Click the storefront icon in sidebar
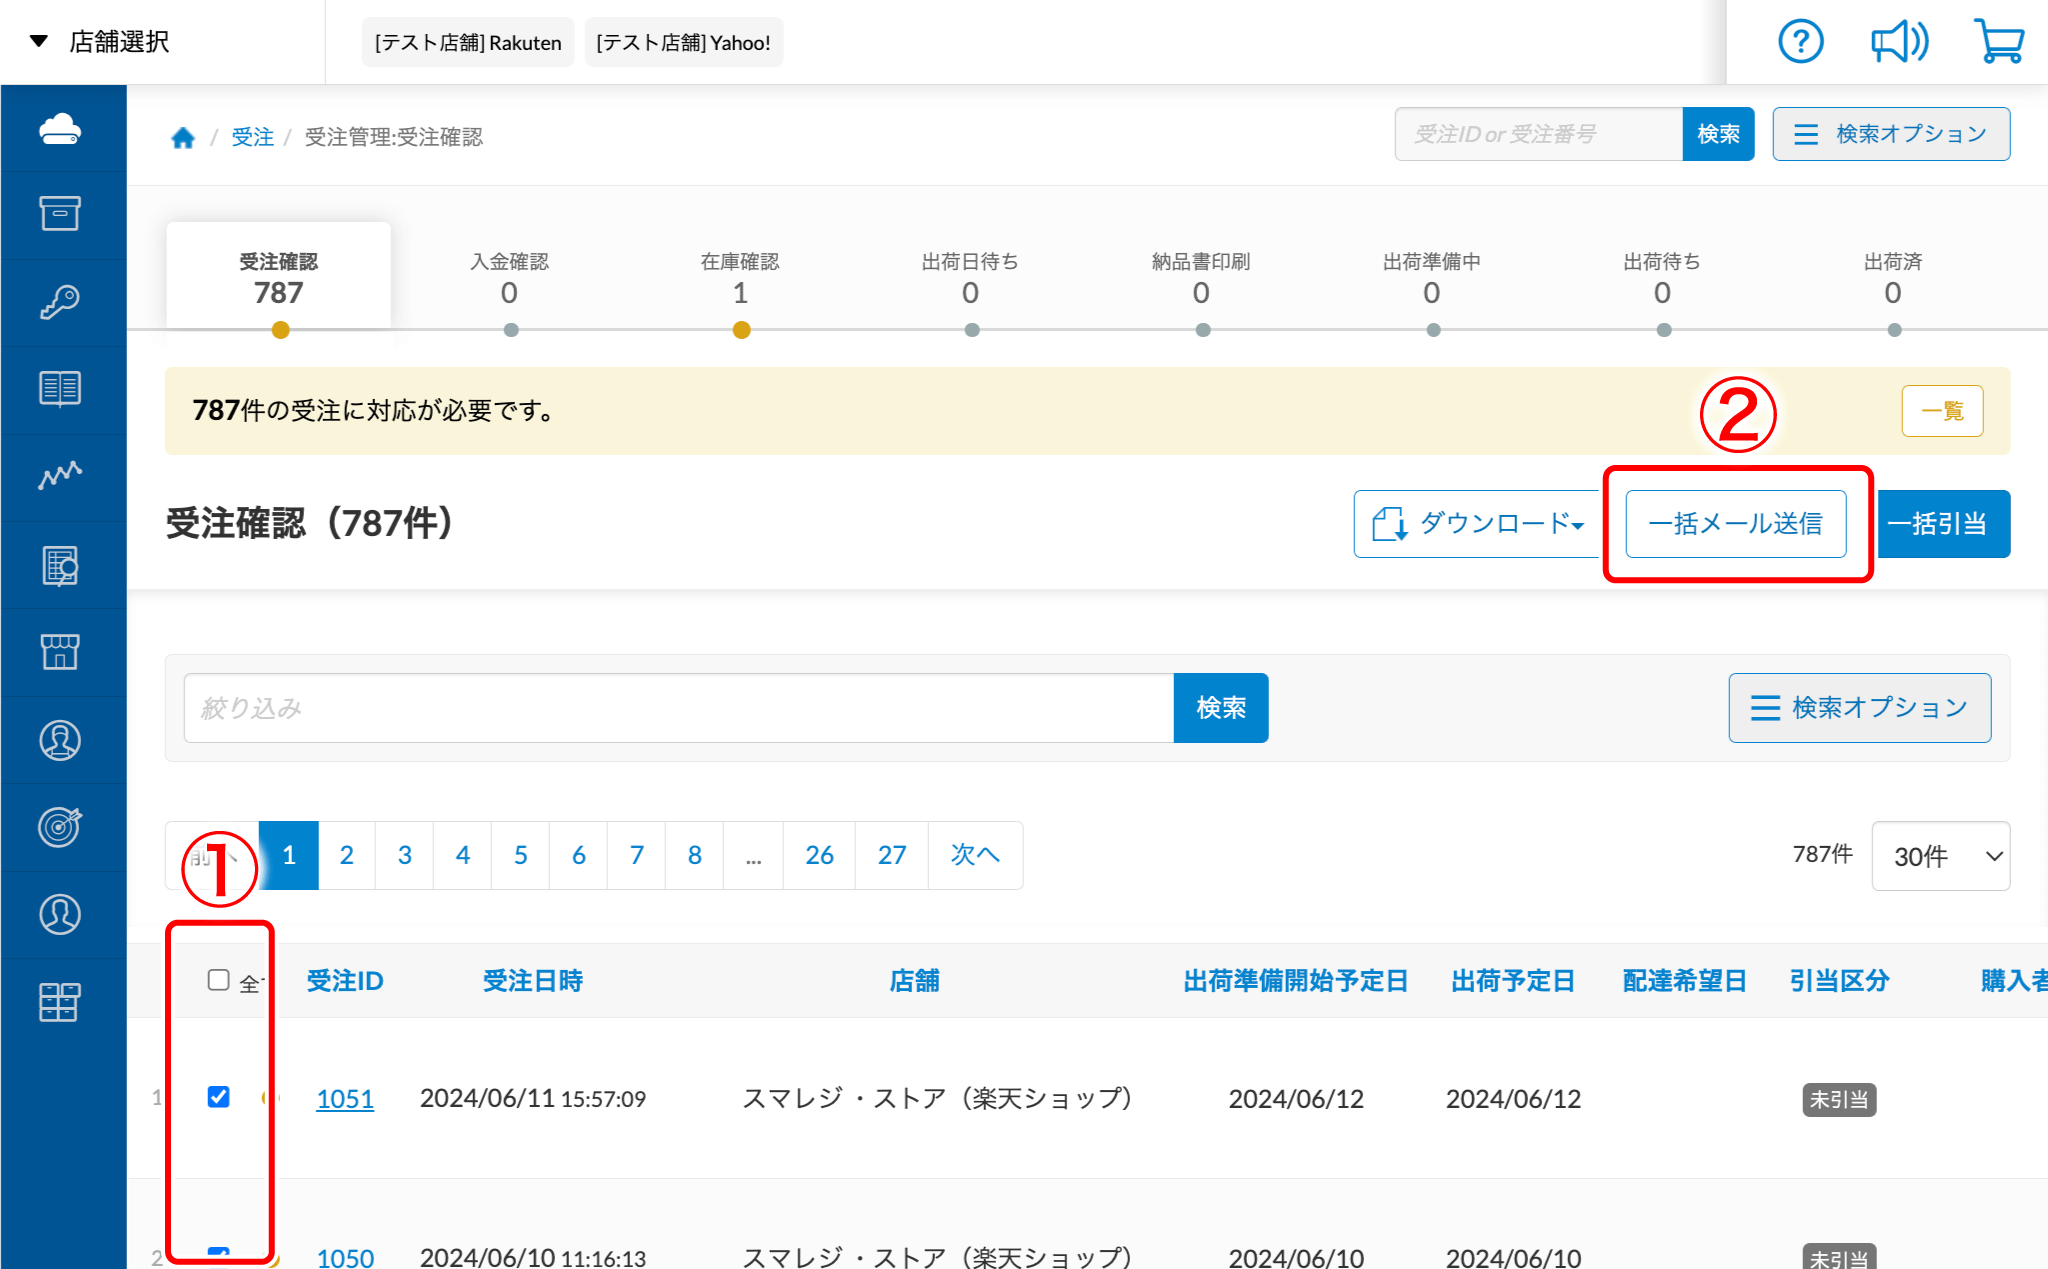The height and width of the screenshot is (1269, 2048). tap(60, 651)
